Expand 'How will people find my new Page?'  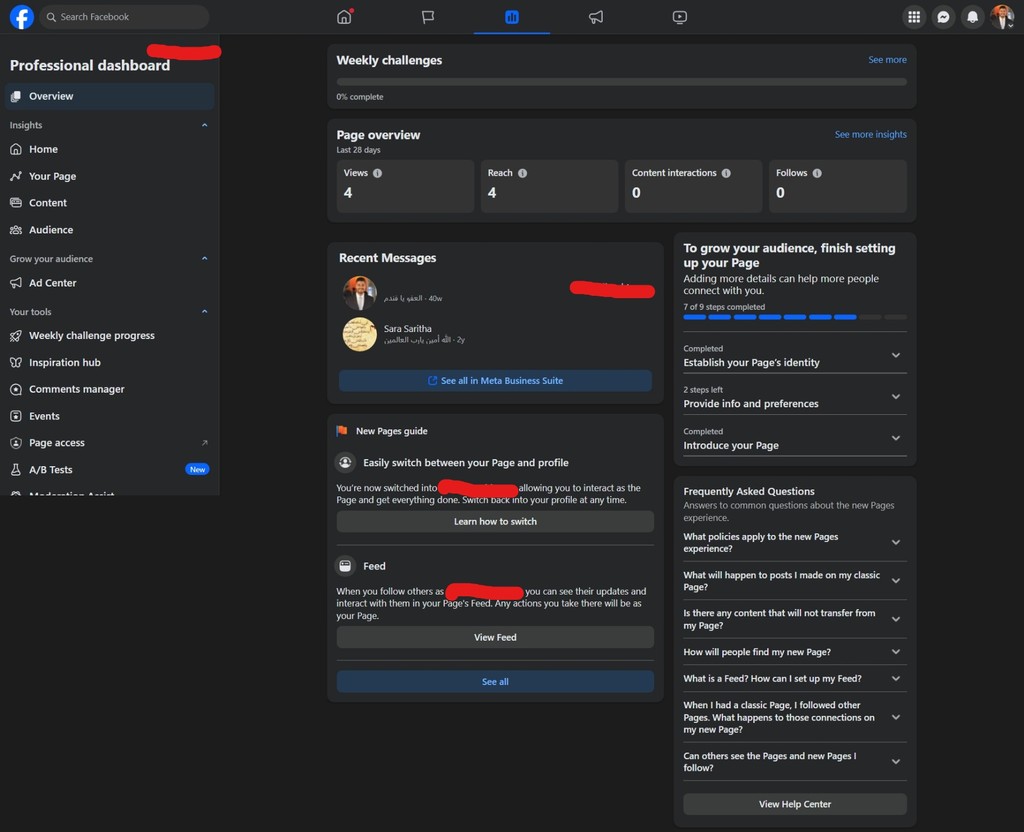click(x=895, y=652)
